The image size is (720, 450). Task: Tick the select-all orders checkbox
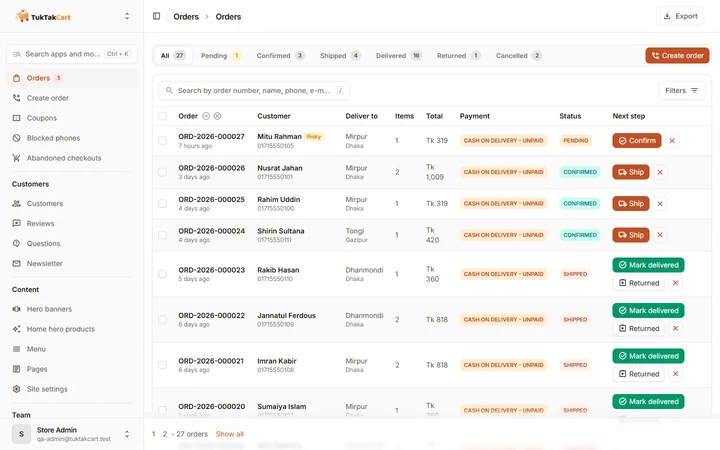coord(163,116)
